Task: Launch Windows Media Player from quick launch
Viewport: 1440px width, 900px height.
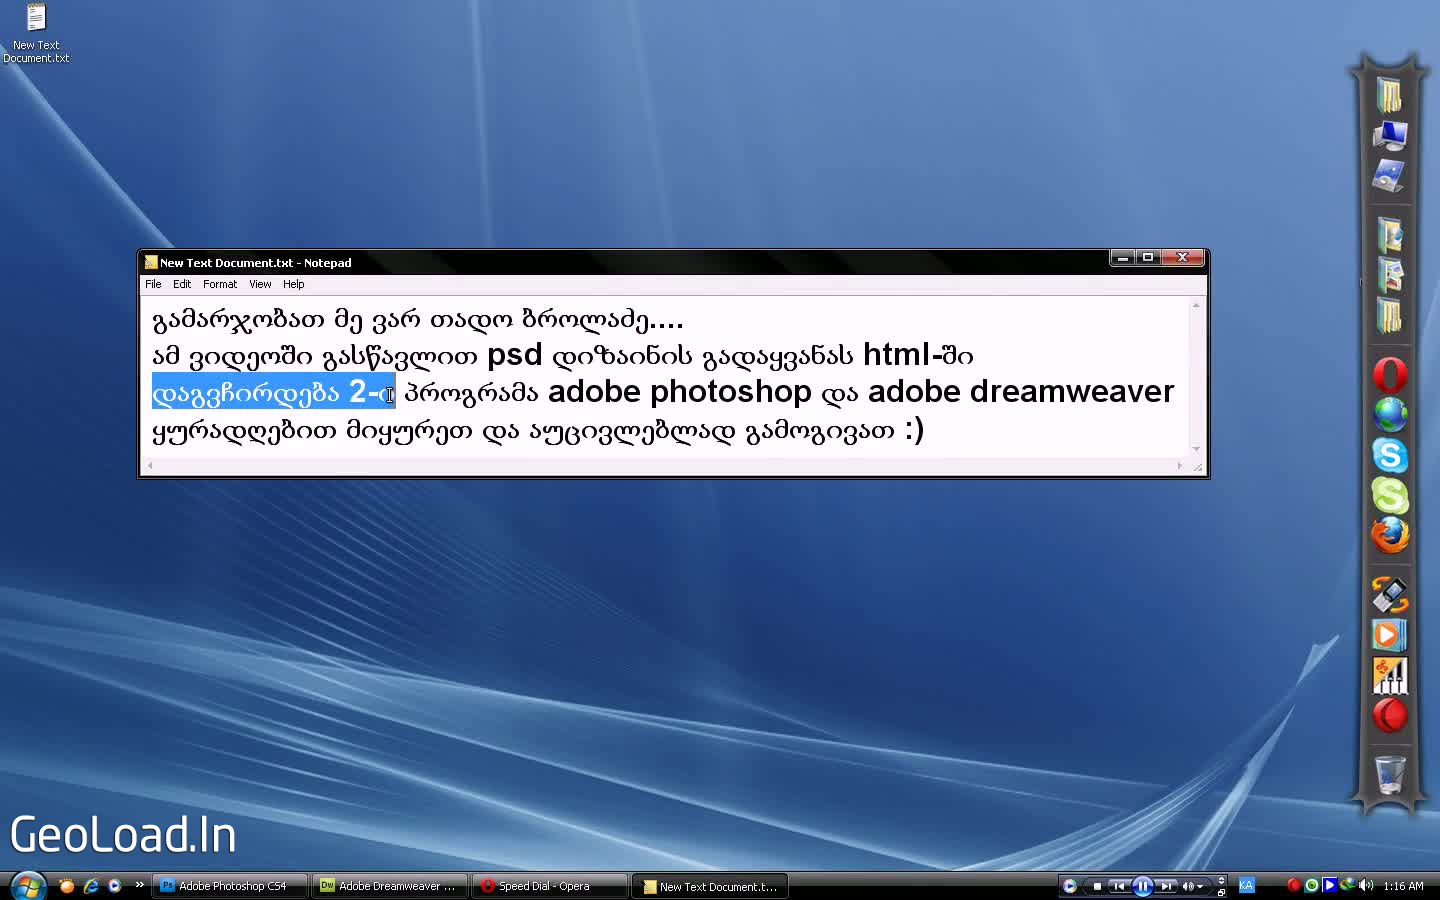Action: [114, 886]
